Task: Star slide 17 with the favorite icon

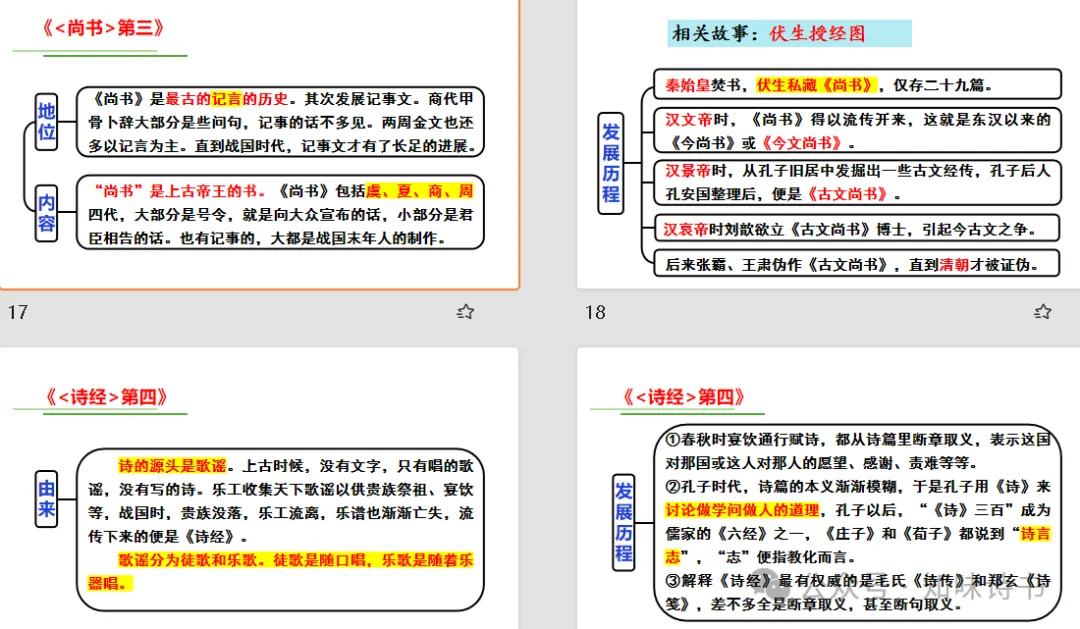Action: click(x=466, y=312)
